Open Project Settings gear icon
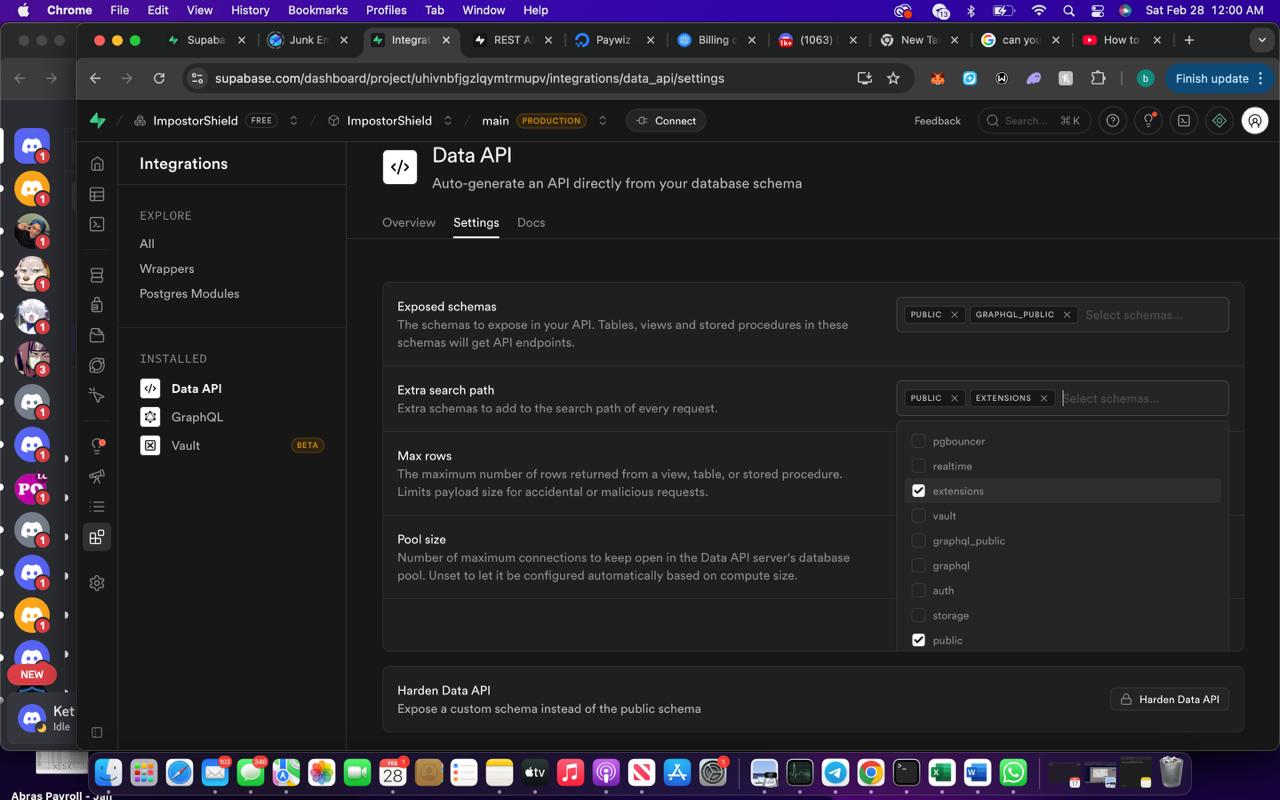 [97, 583]
